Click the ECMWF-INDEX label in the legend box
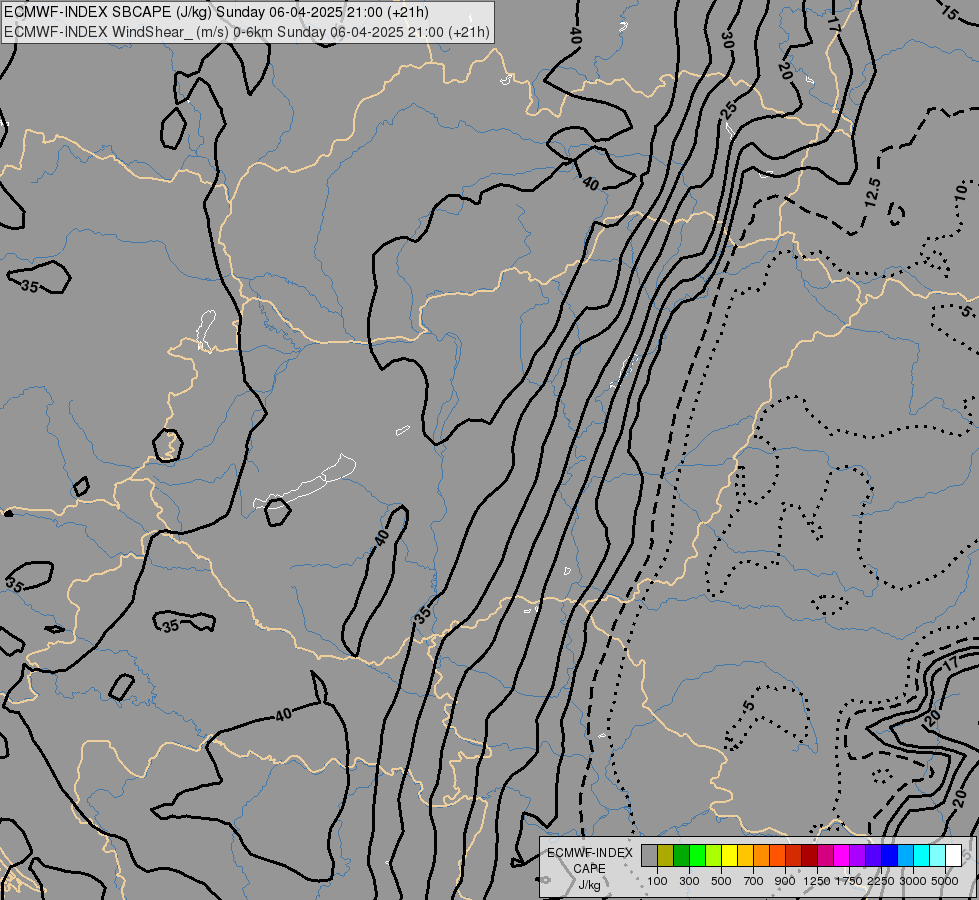979x900 pixels. click(x=590, y=853)
